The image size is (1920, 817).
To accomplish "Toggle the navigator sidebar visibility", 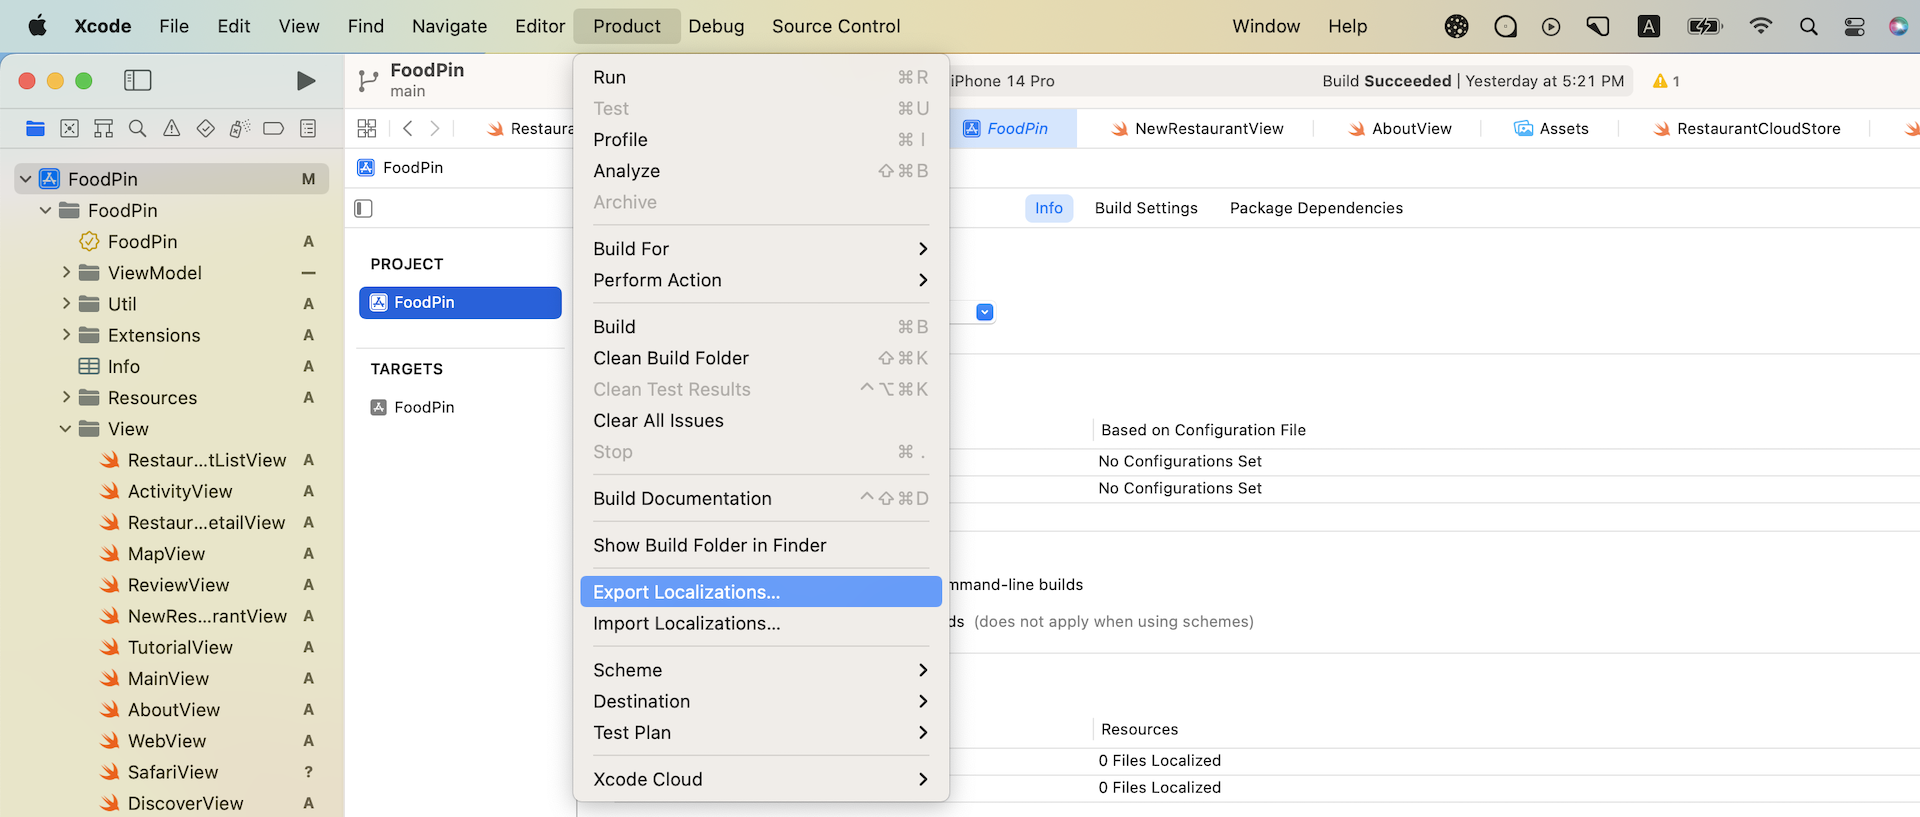I will [x=137, y=80].
